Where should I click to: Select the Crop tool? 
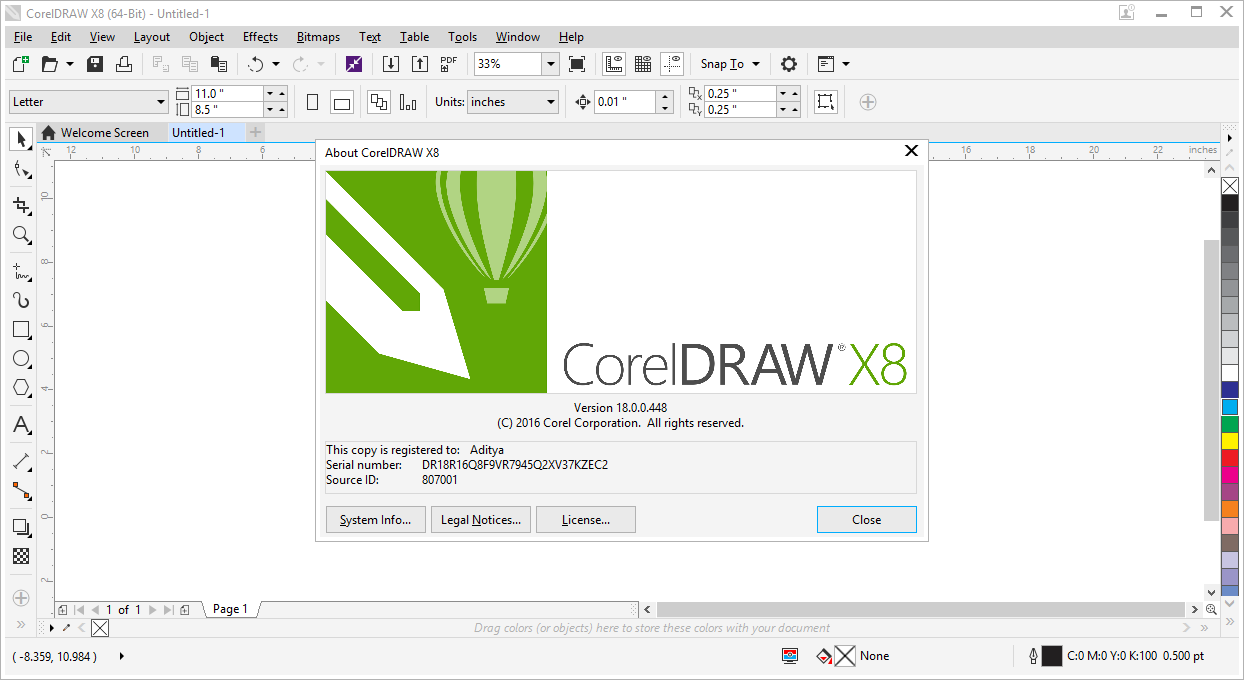point(21,206)
